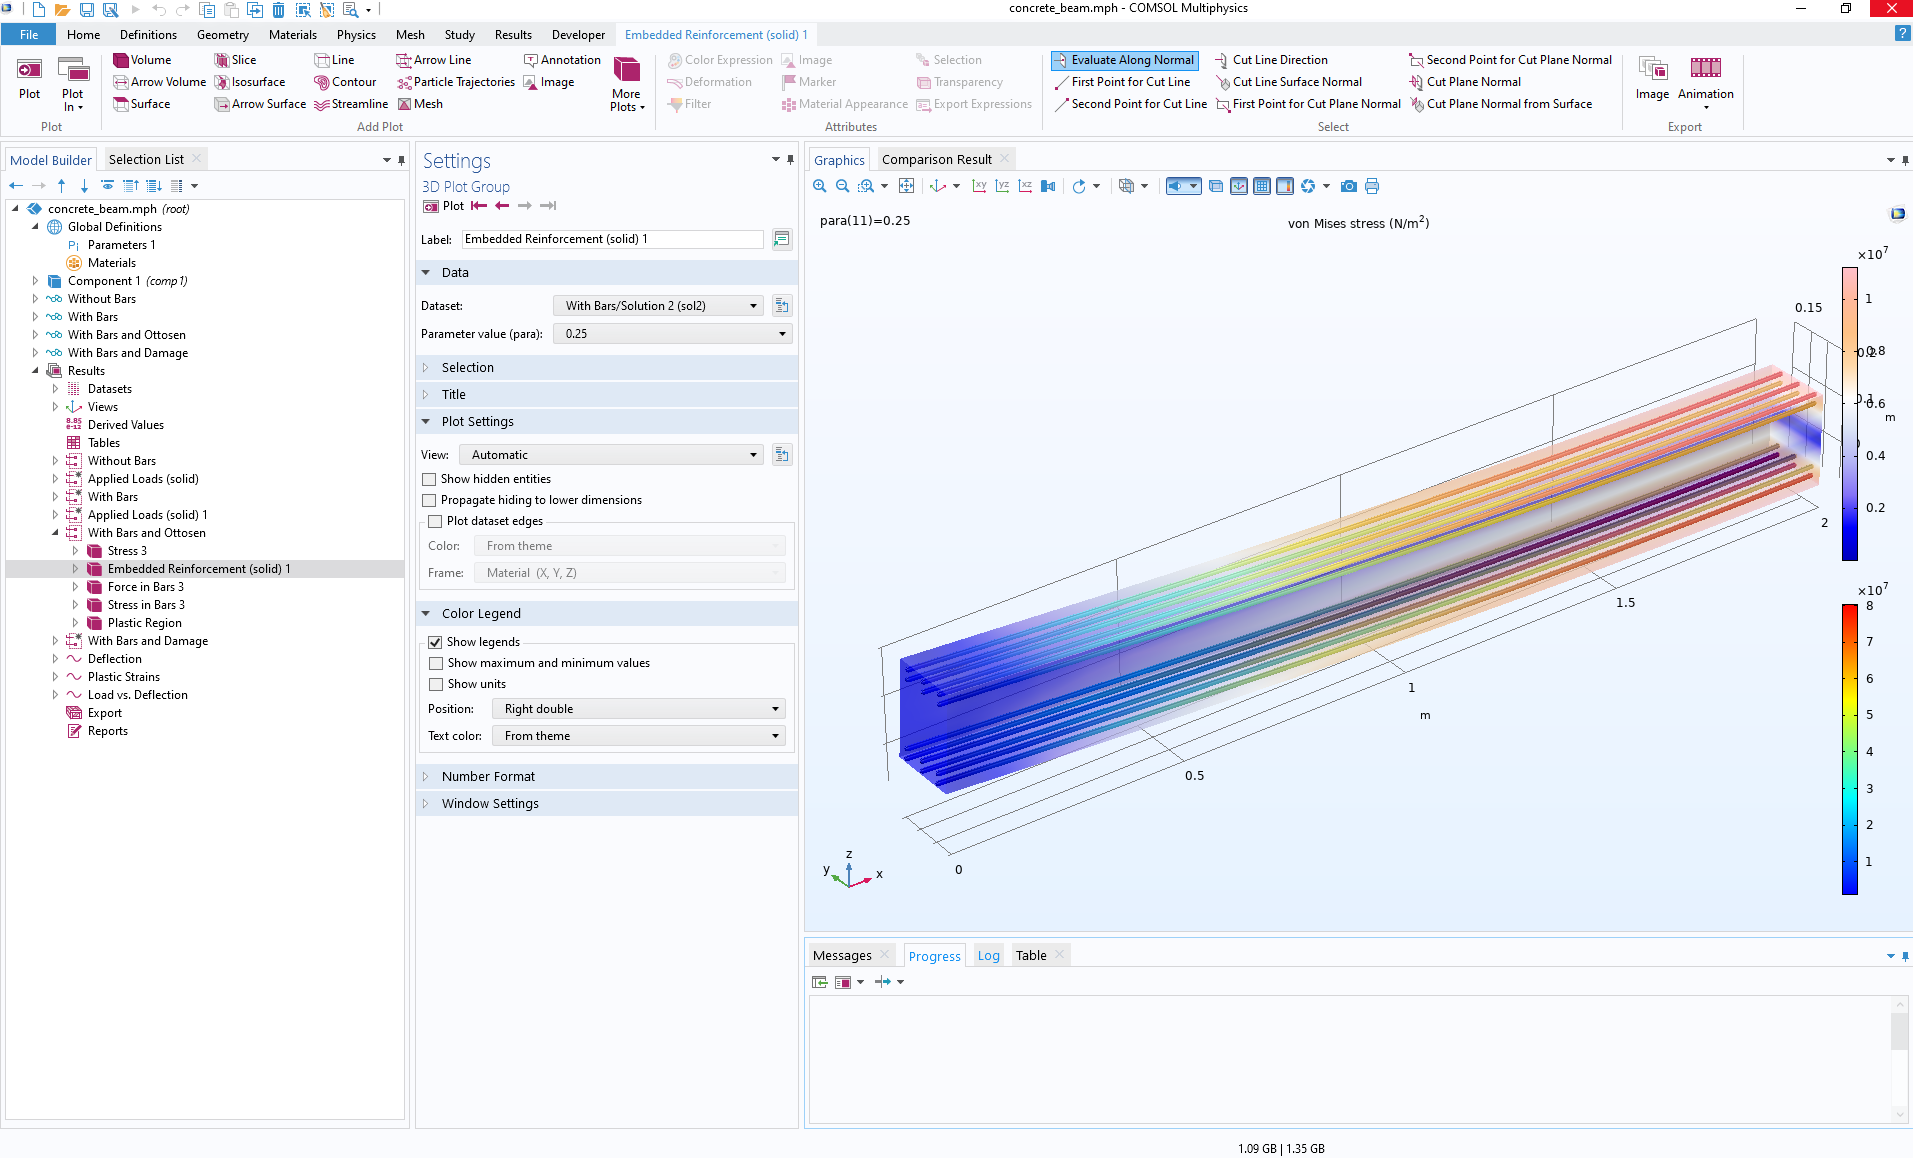Switch to the Comparison Result tab
The width and height of the screenshot is (1913, 1158).
tap(936, 158)
